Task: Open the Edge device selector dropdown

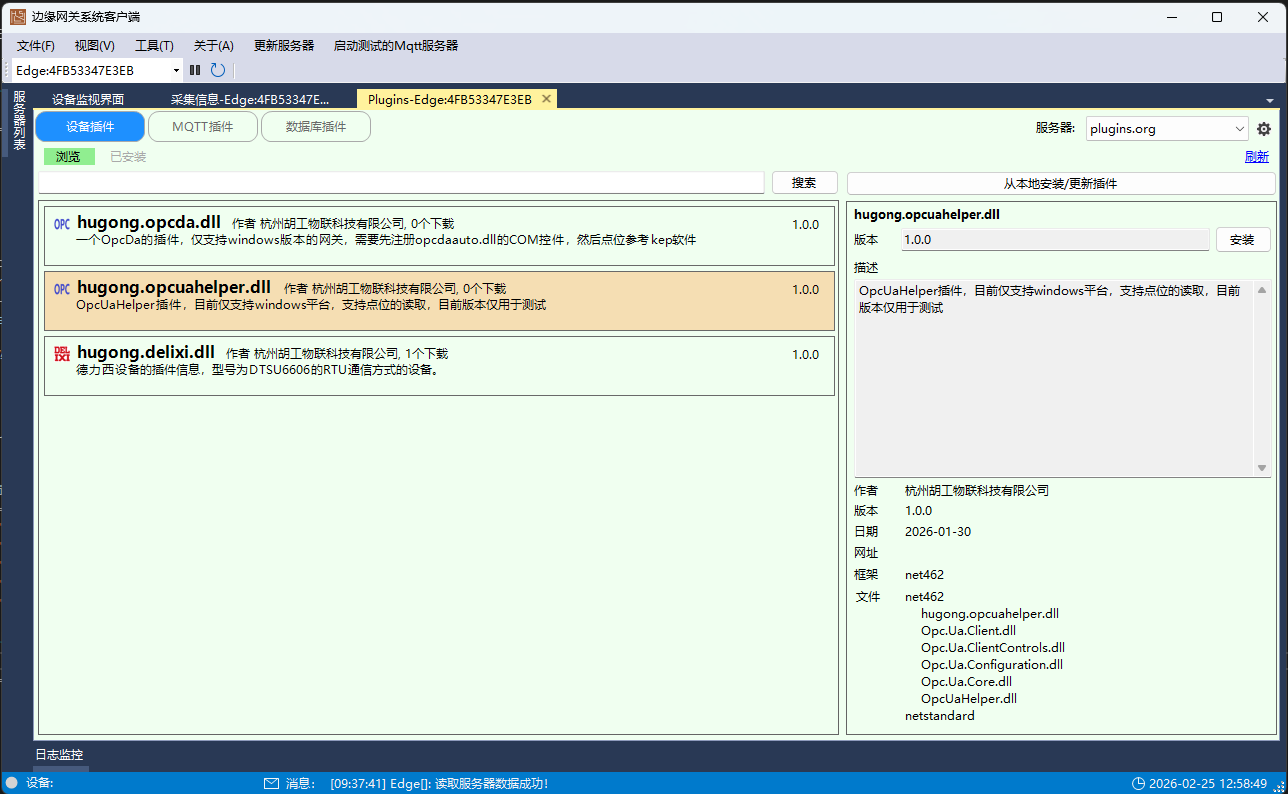Action: 177,70
